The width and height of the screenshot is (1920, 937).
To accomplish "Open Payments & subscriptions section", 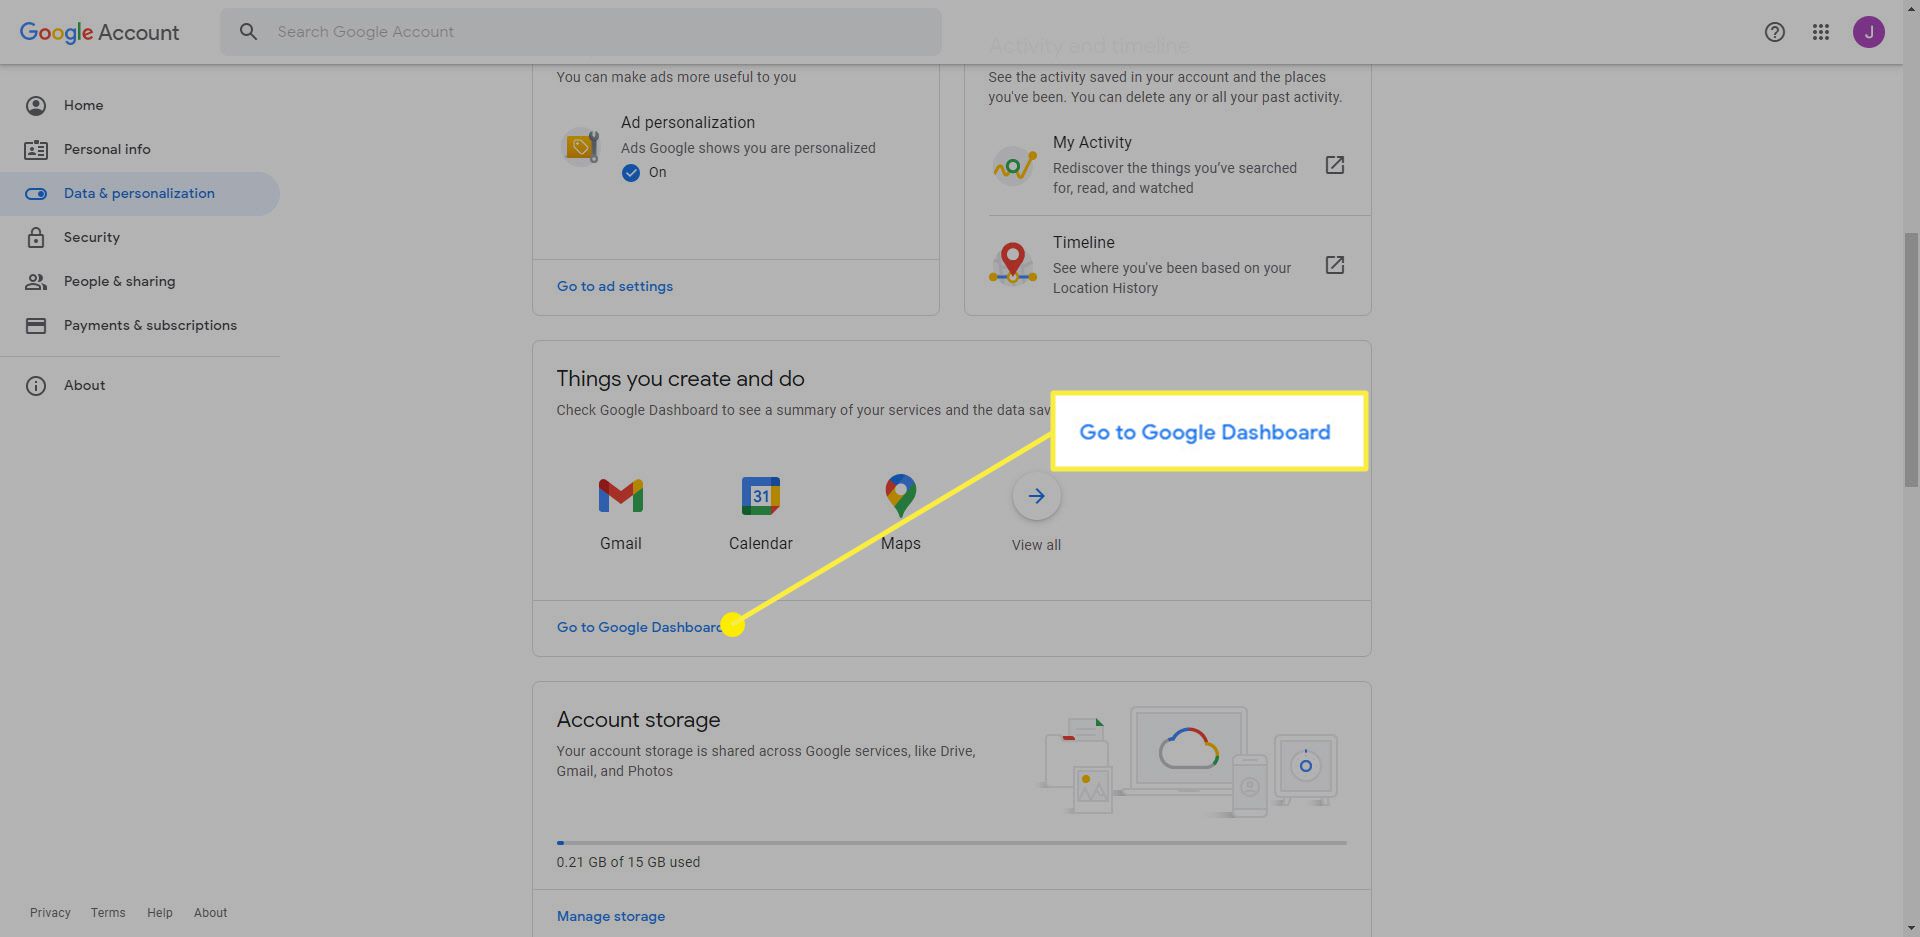I will tap(140, 325).
